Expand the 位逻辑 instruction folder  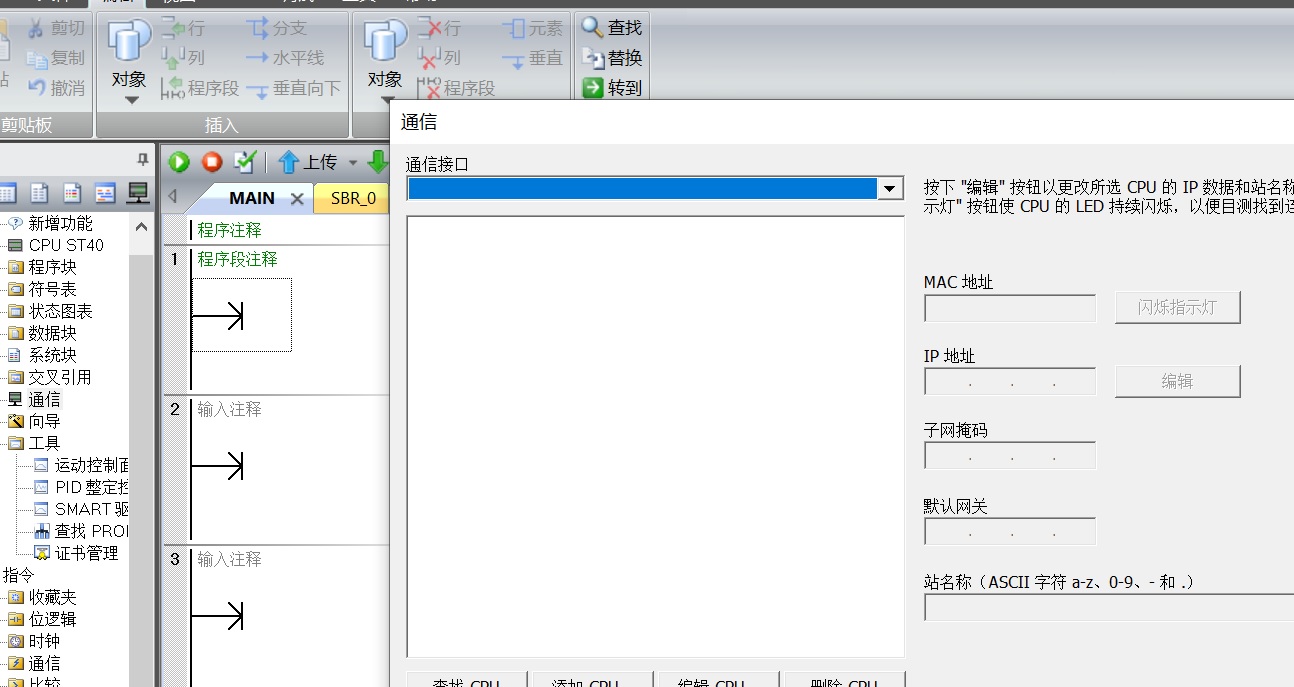click(x=52, y=619)
